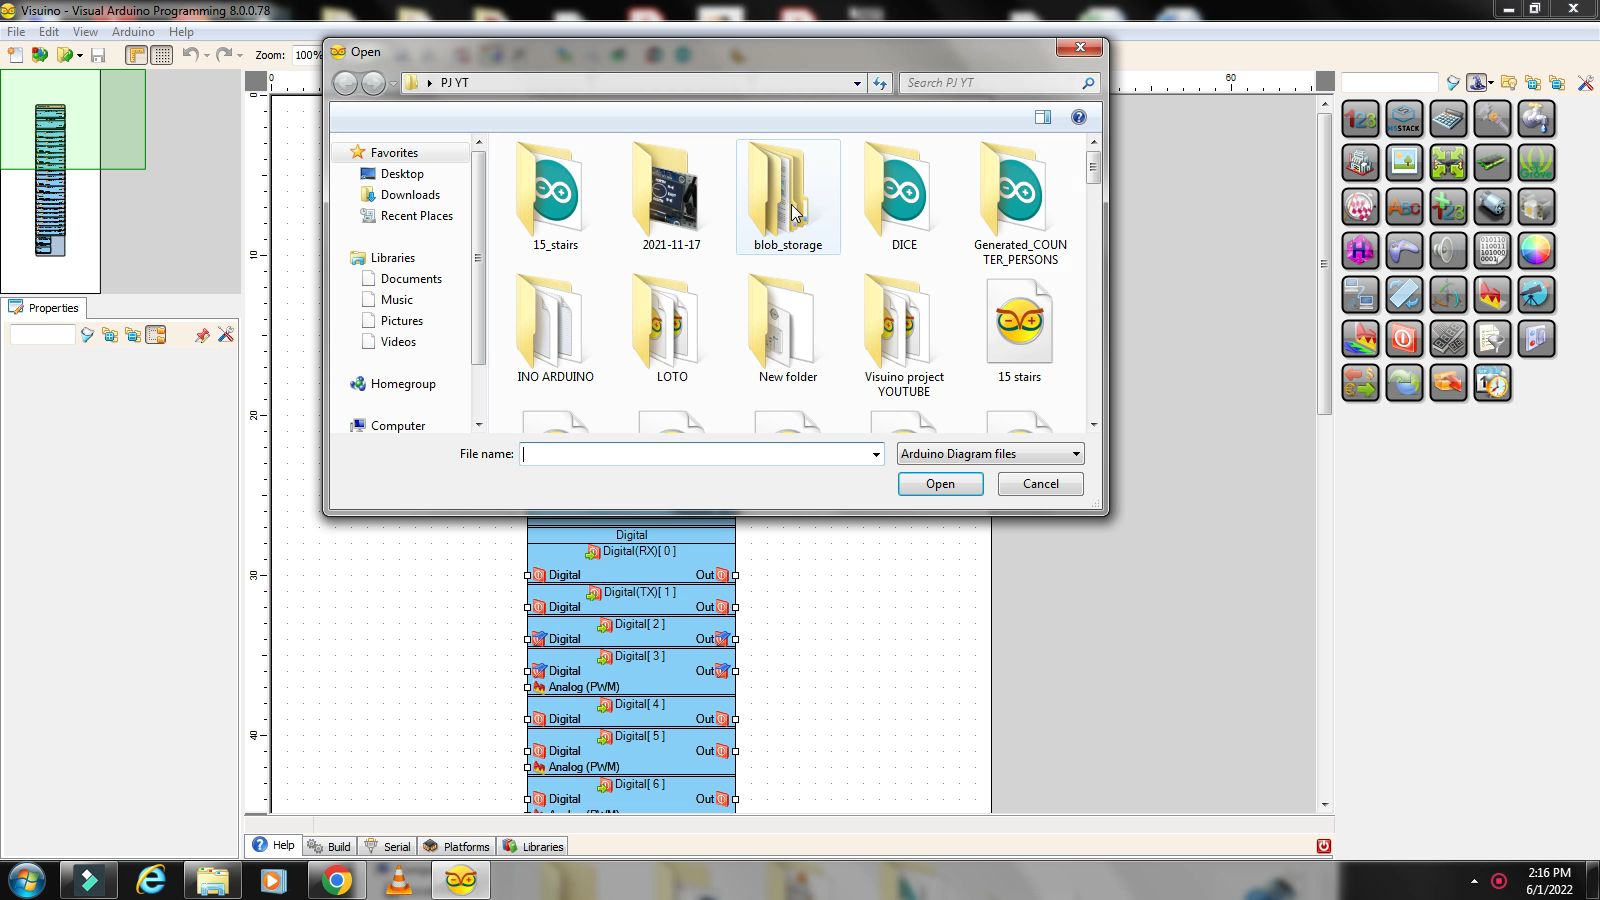Open the Motors components category
Image resolution: width=1600 pixels, height=900 pixels.
pos(1492,207)
